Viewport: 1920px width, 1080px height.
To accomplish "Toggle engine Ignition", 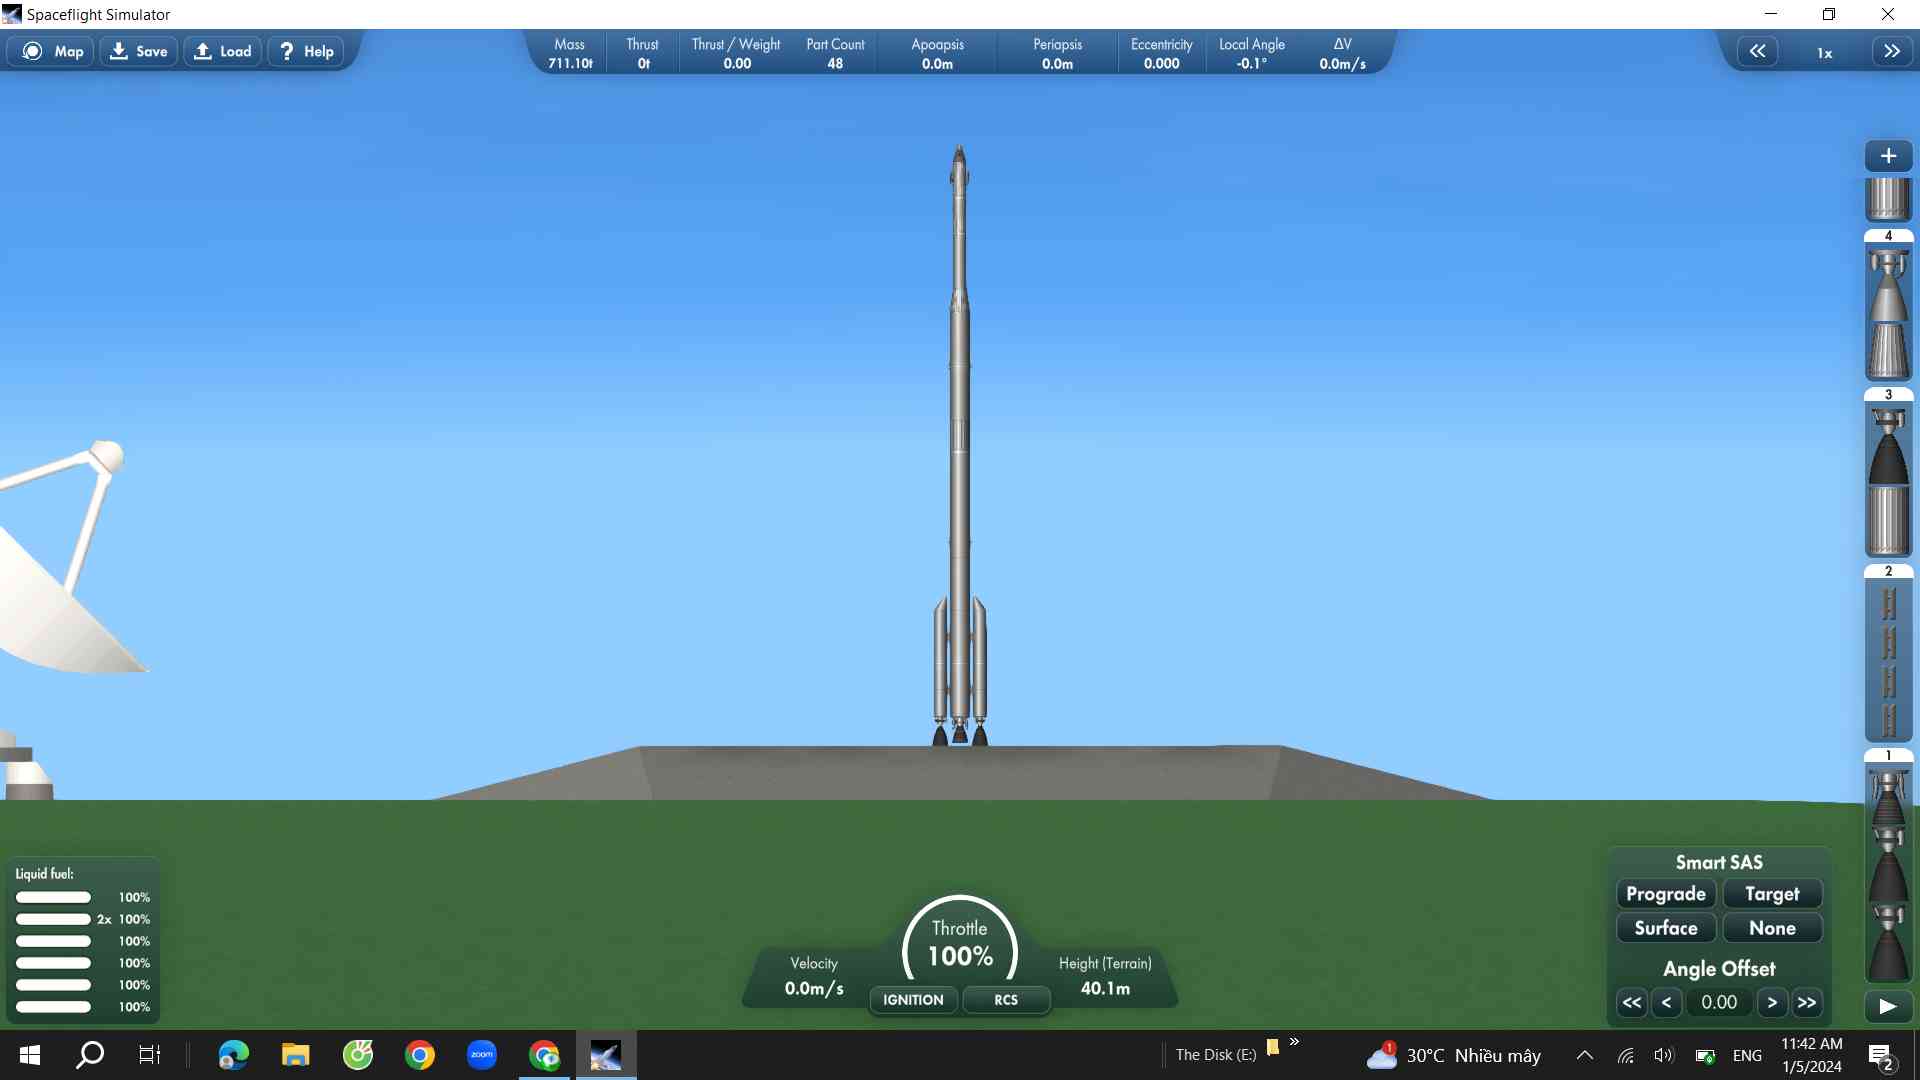I will [x=913, y=999].
